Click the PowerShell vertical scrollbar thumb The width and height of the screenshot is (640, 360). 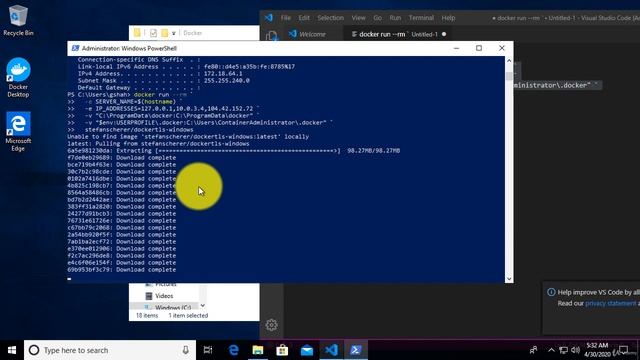coord(509,76)
